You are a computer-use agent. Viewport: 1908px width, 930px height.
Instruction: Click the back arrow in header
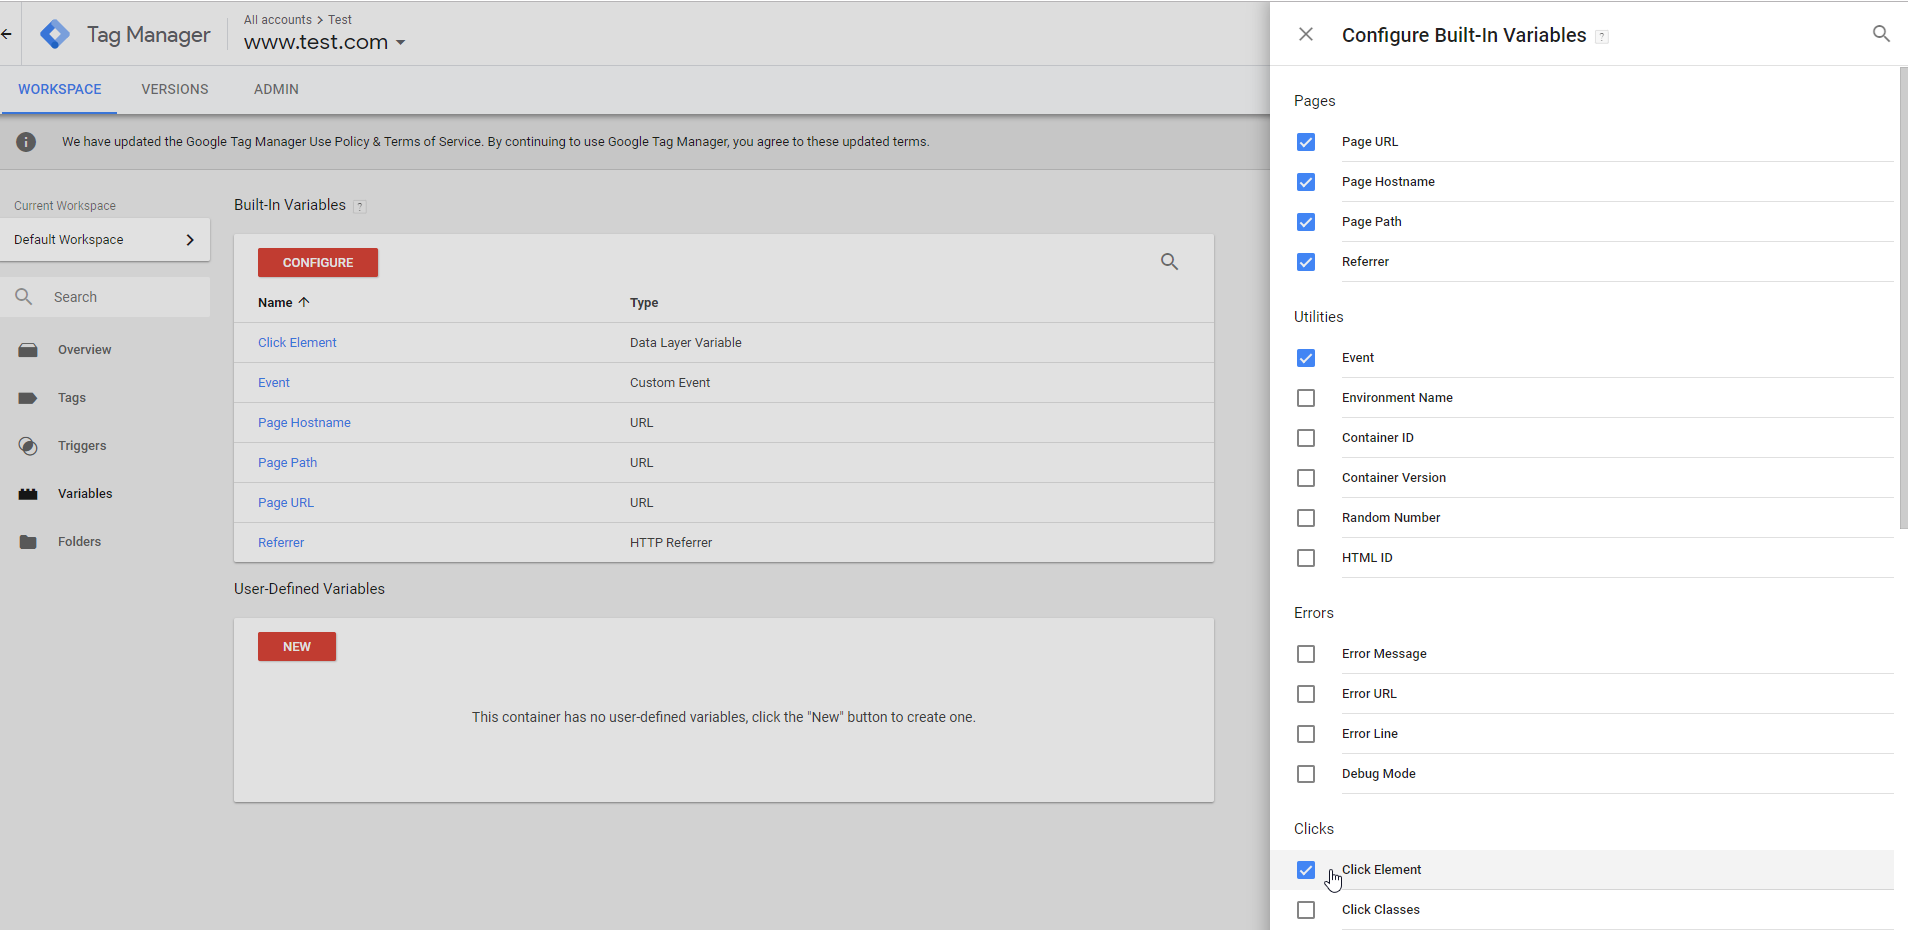click(7, 34)
